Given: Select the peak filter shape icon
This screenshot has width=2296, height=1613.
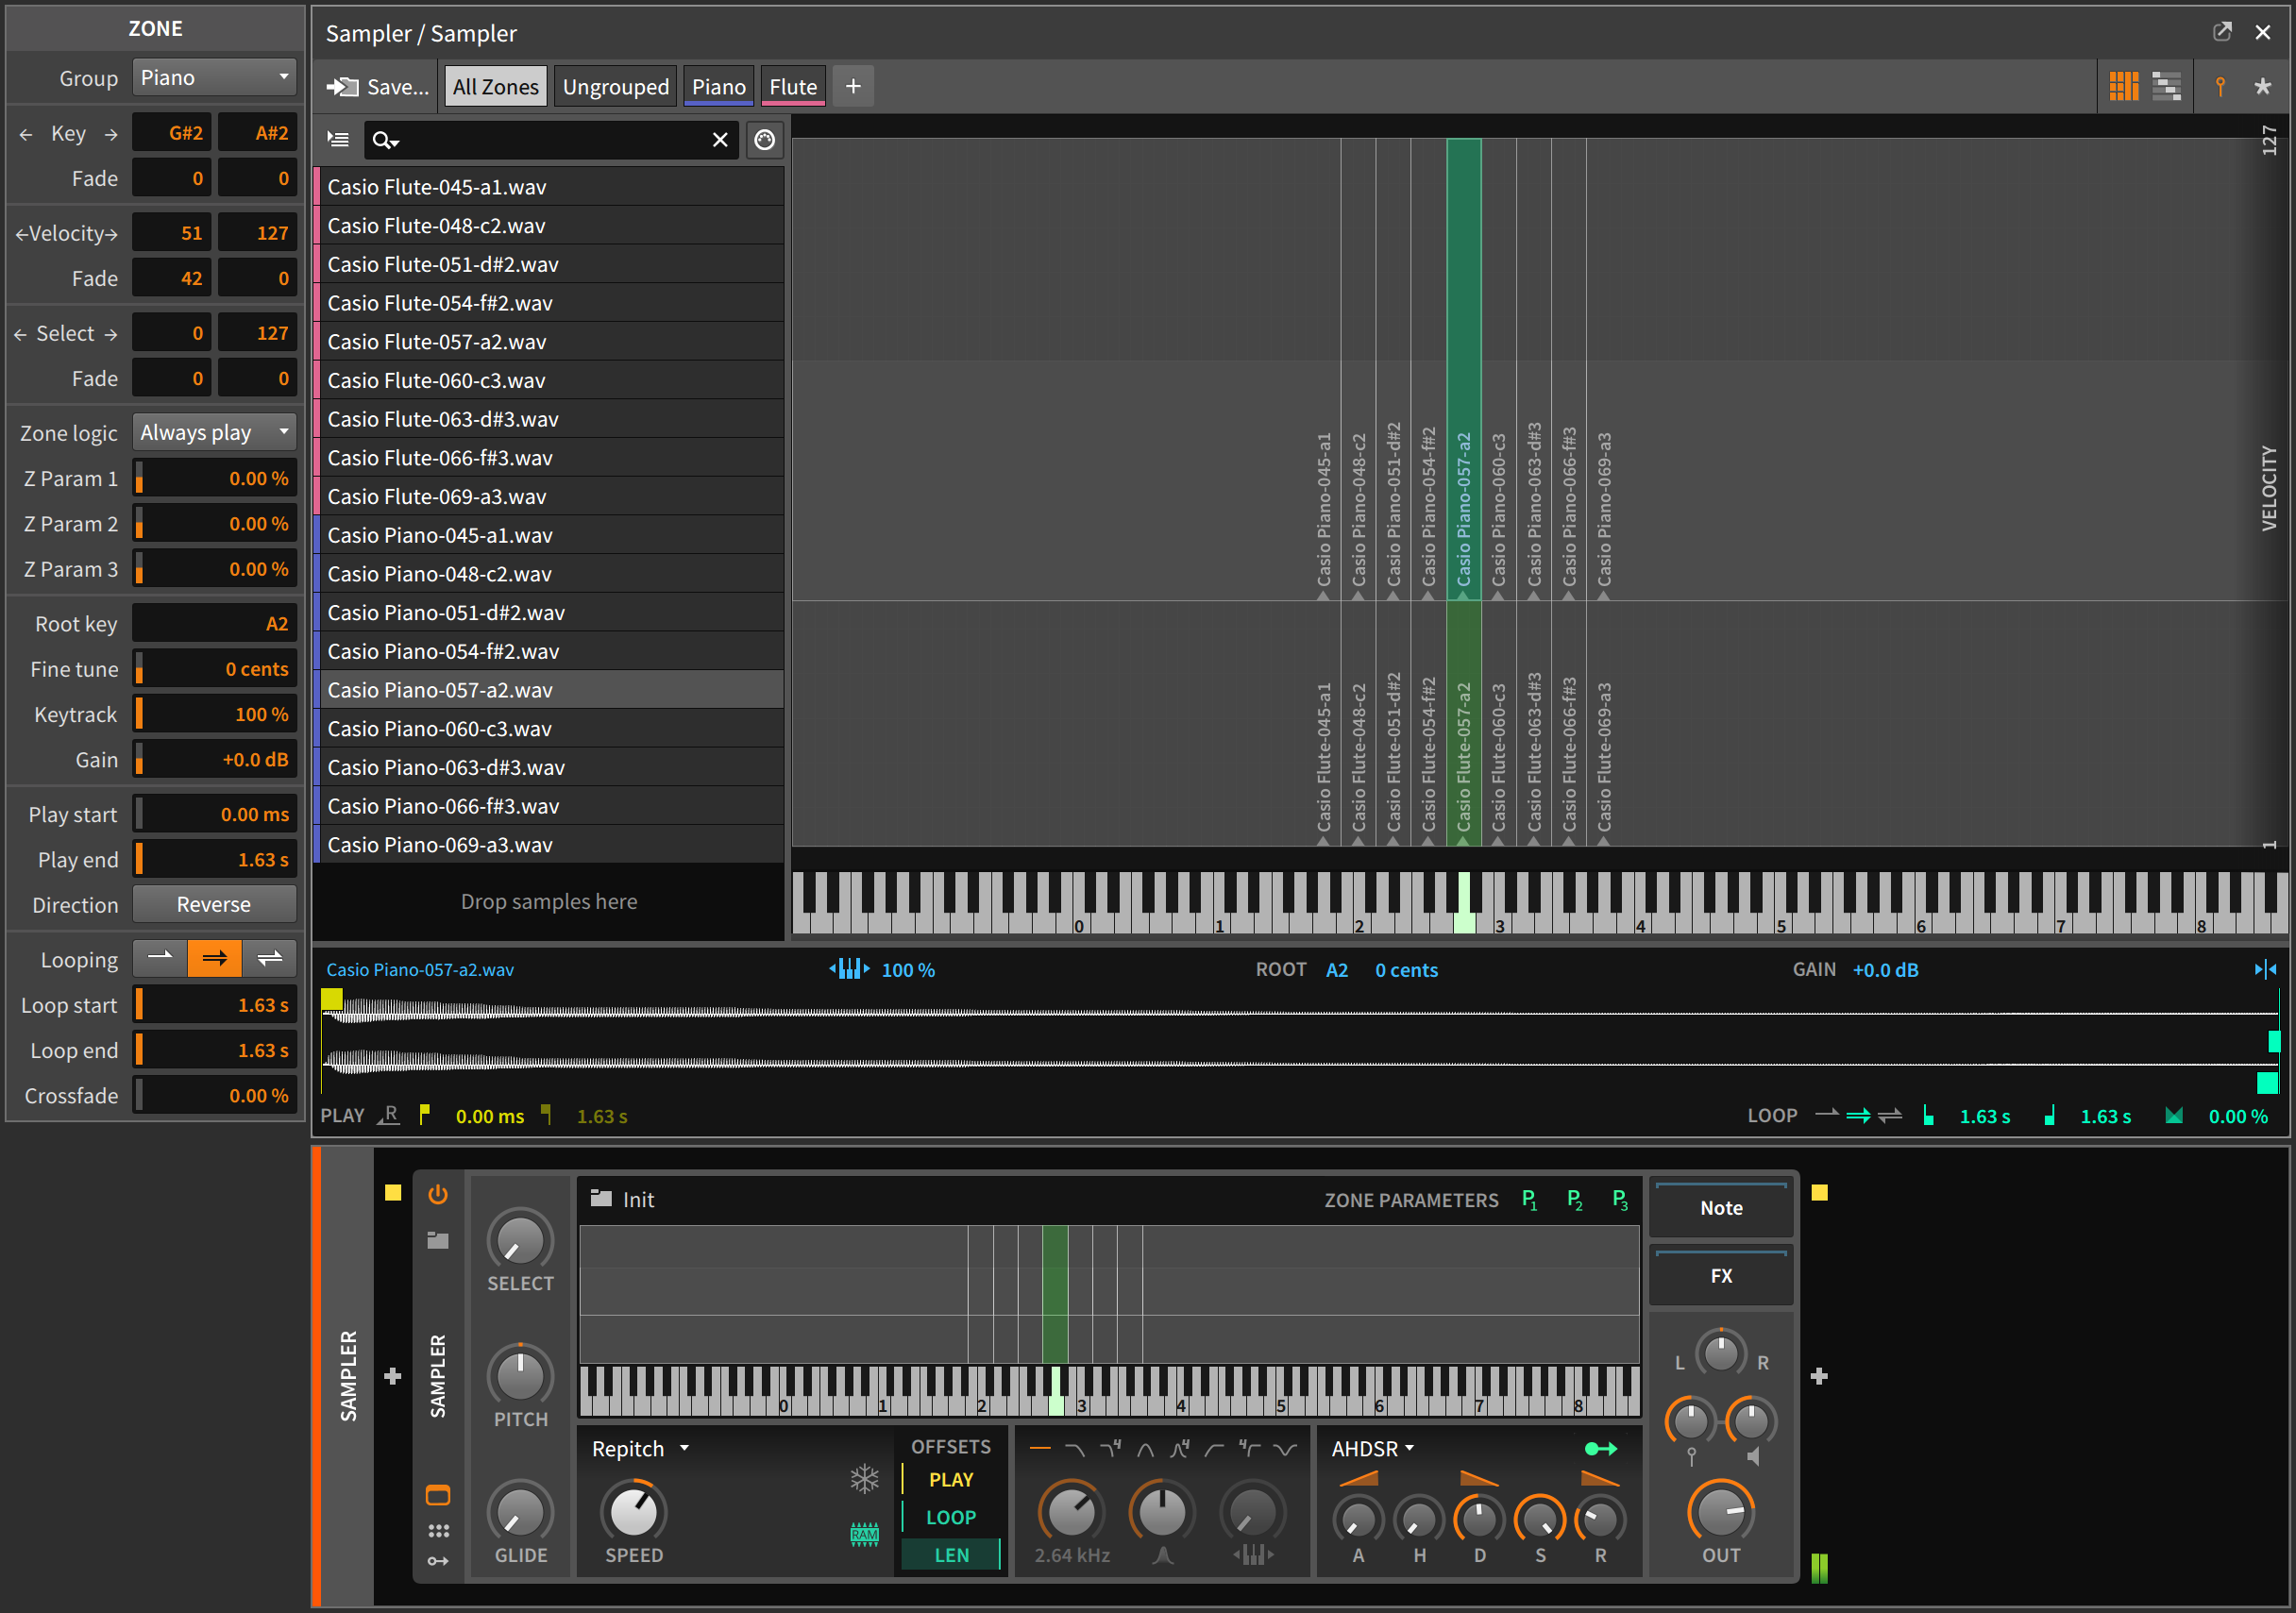Looking at the screenshot, I should (x=1145, y=1449).
